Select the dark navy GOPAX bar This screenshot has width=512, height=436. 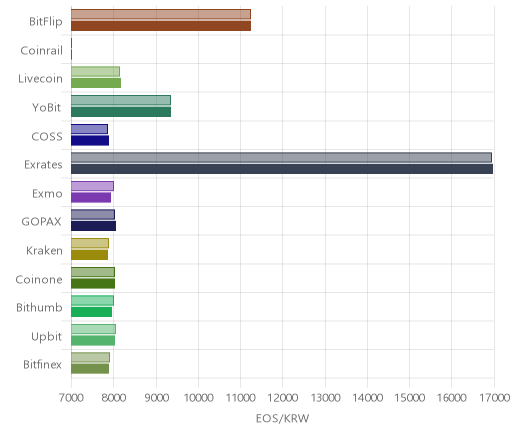pyautogui.click(x=93, y=226)
